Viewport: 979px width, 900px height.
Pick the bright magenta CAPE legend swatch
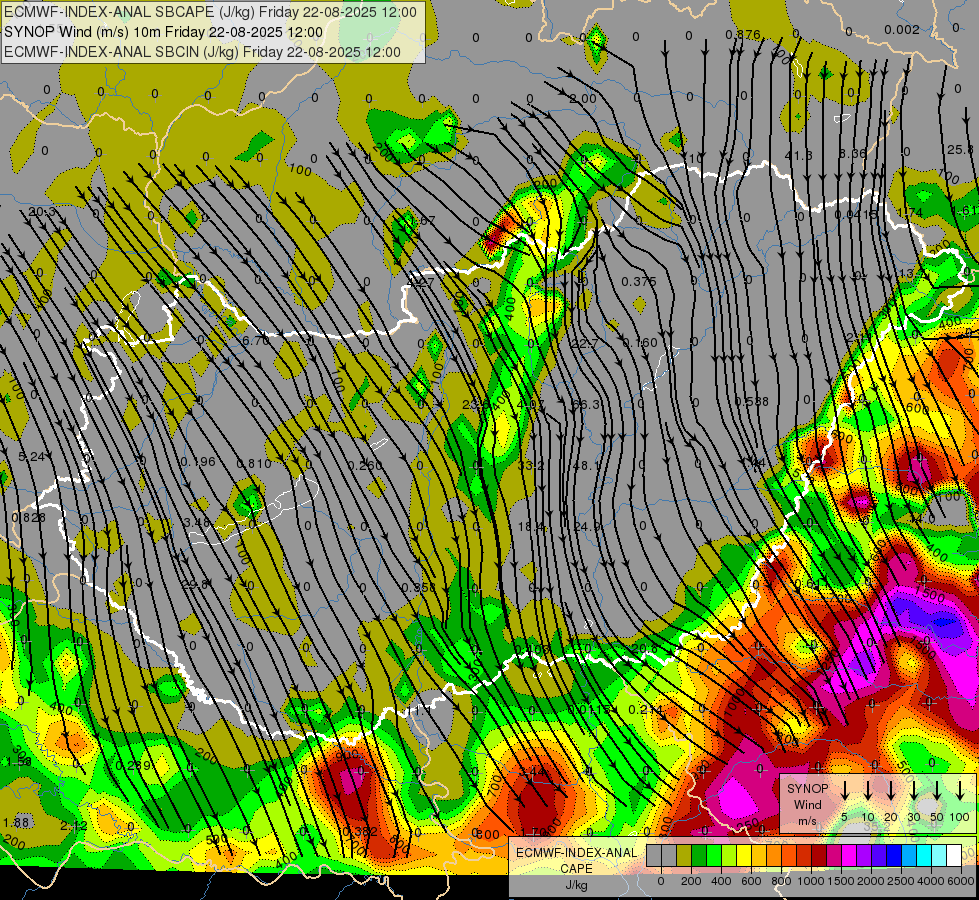849,856
